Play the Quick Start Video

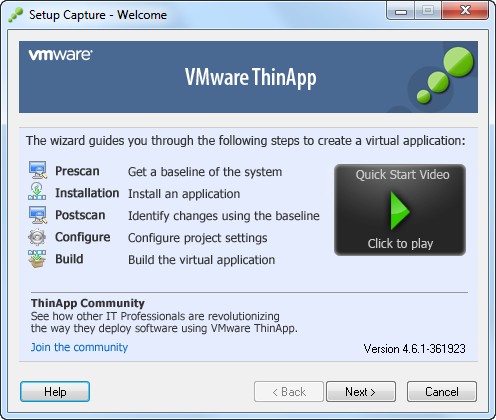click(400, 210)
